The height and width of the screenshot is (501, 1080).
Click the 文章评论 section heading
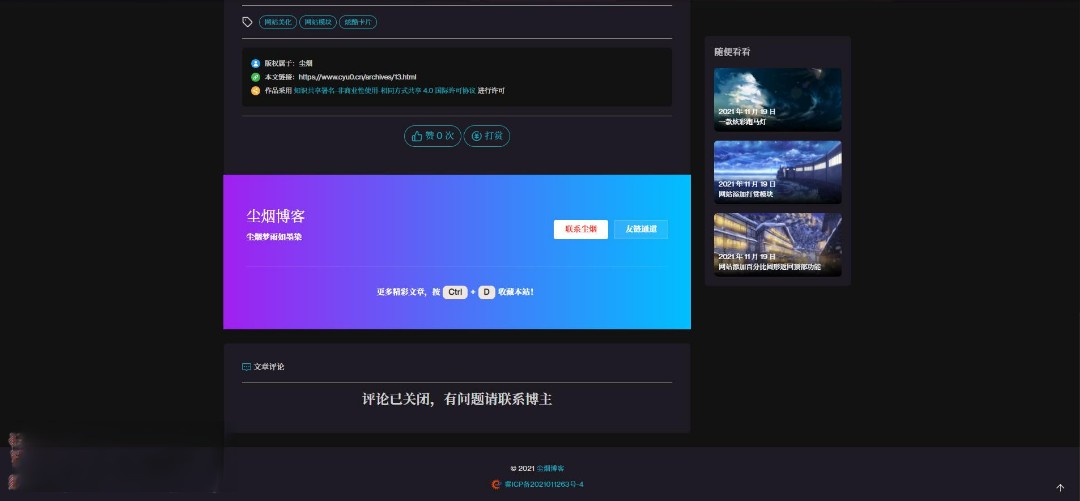269,367
